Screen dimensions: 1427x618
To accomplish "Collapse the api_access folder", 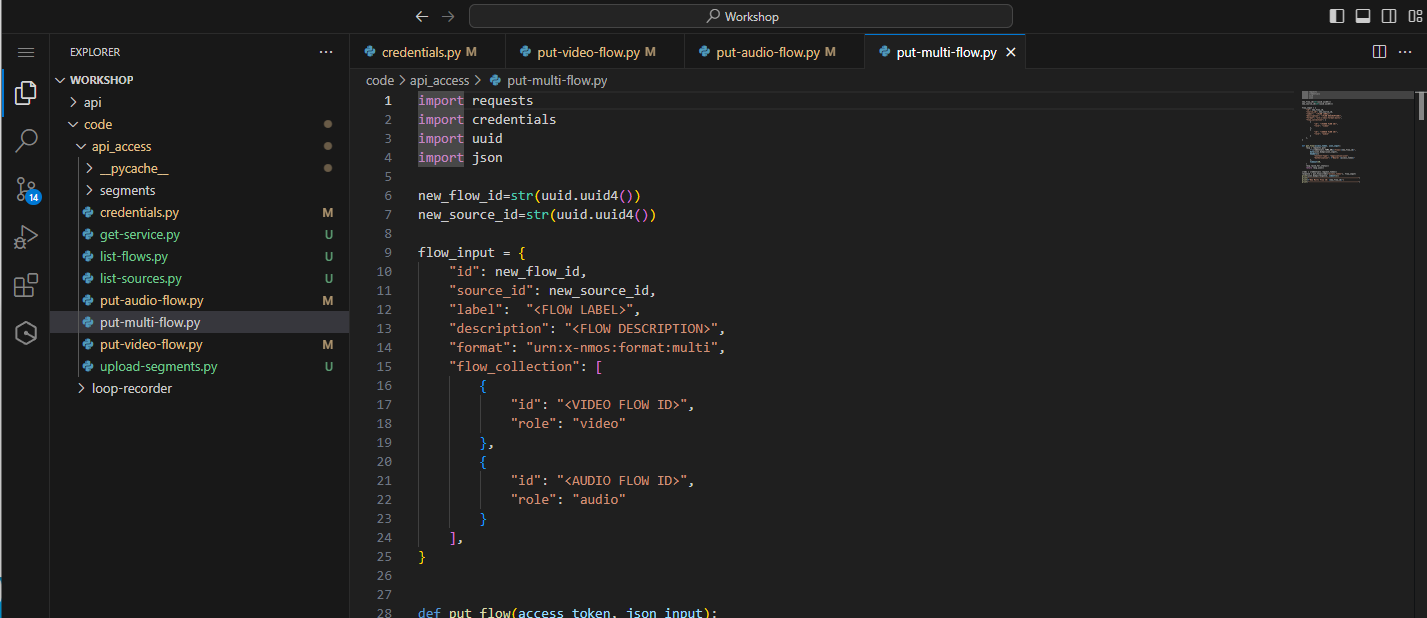I will point(200,146).
